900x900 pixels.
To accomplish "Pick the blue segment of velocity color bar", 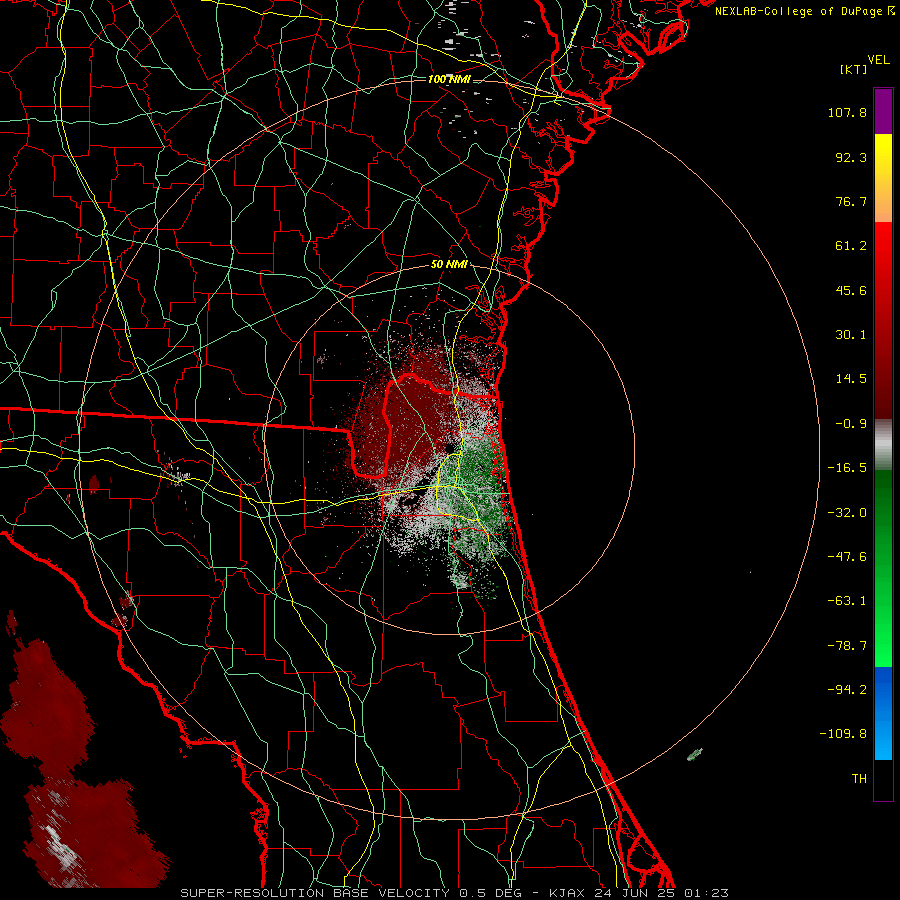I will [883, 713].
